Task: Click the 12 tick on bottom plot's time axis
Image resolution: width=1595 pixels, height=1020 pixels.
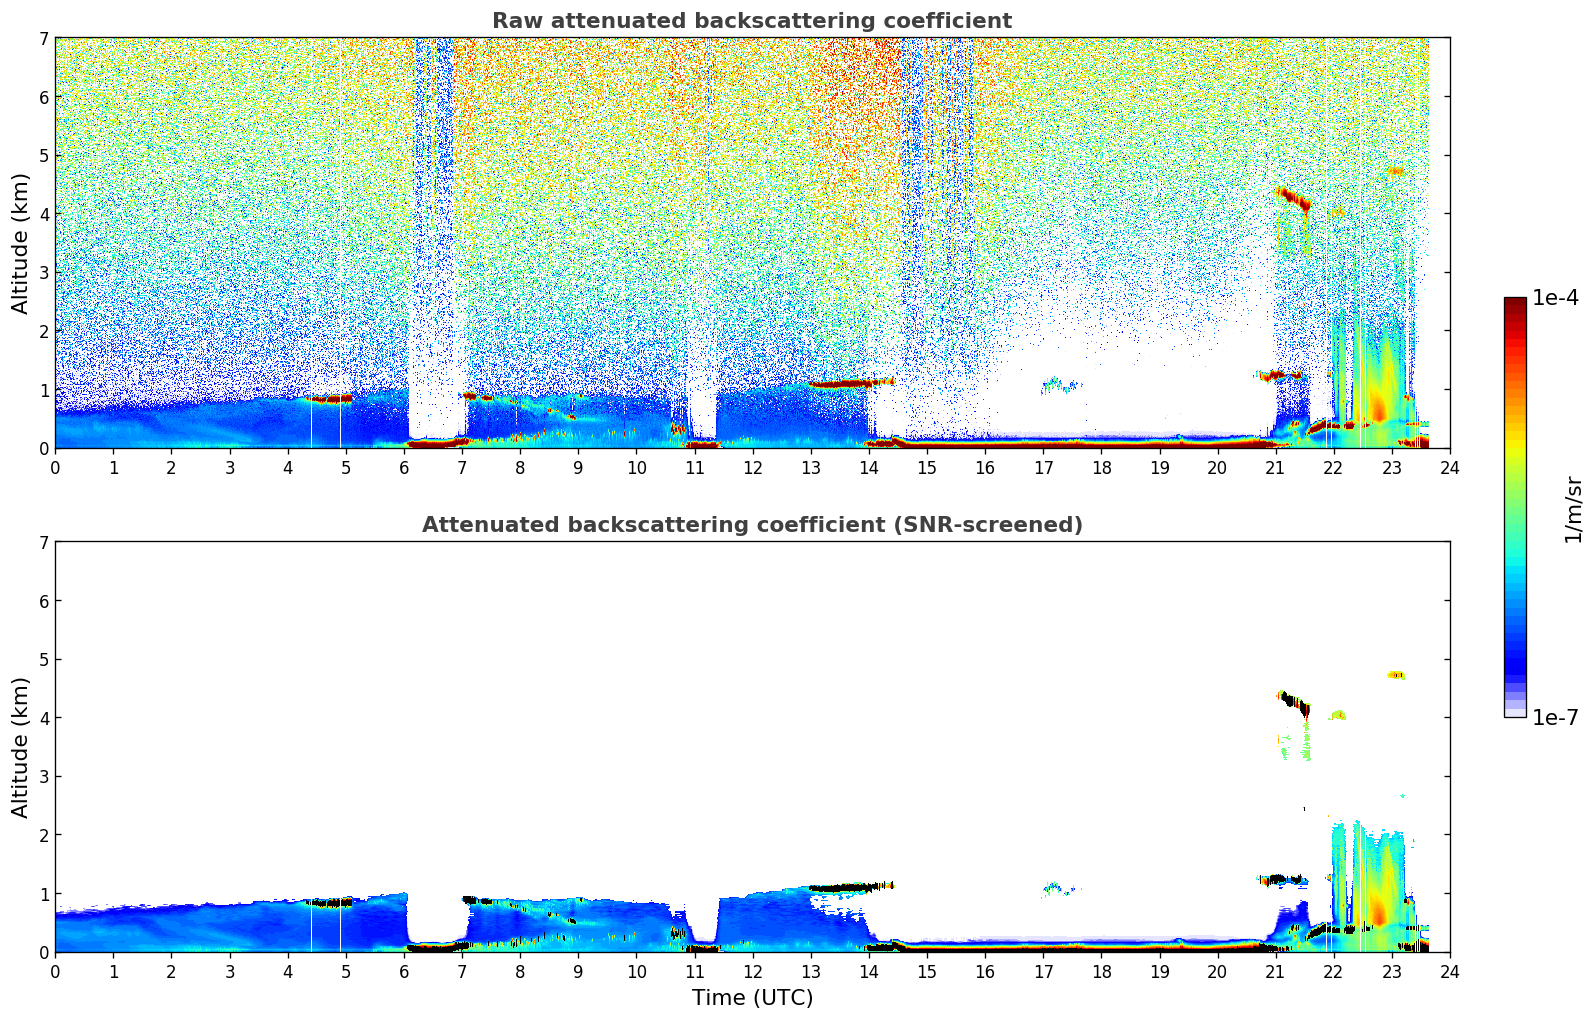Action: [x=752, y=971]
